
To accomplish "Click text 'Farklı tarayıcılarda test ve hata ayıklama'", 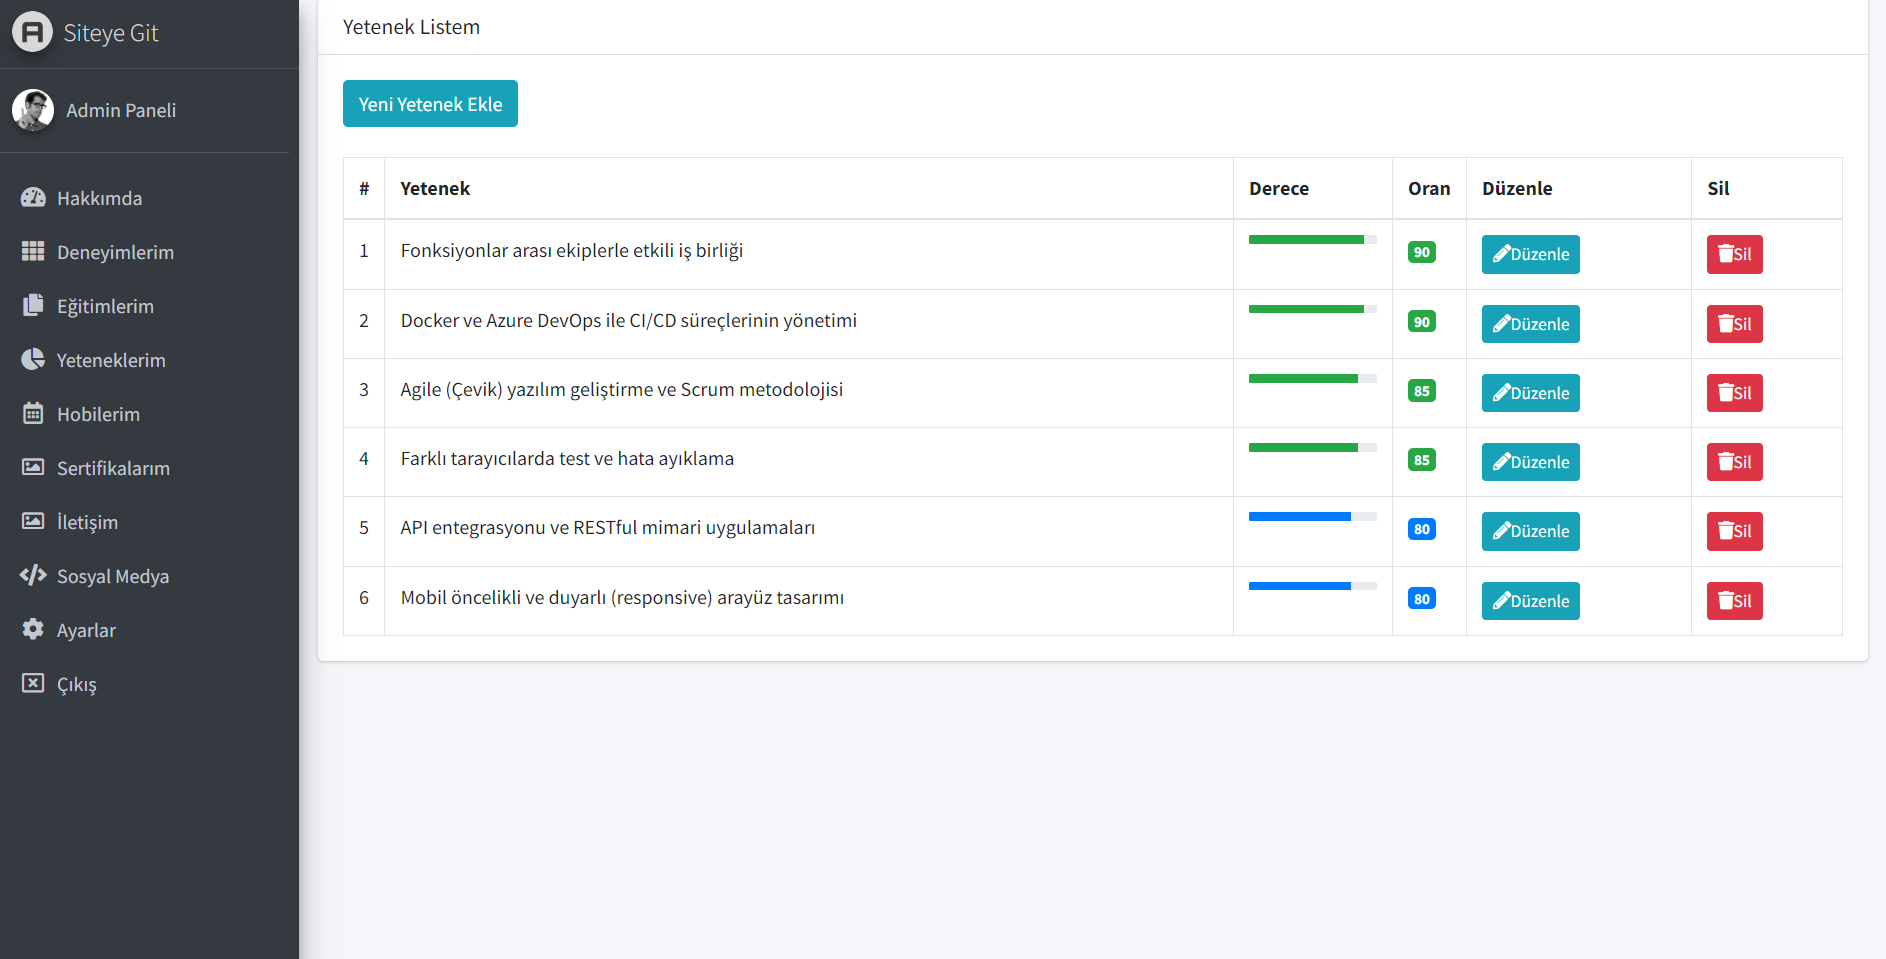I will pos(567,458).
